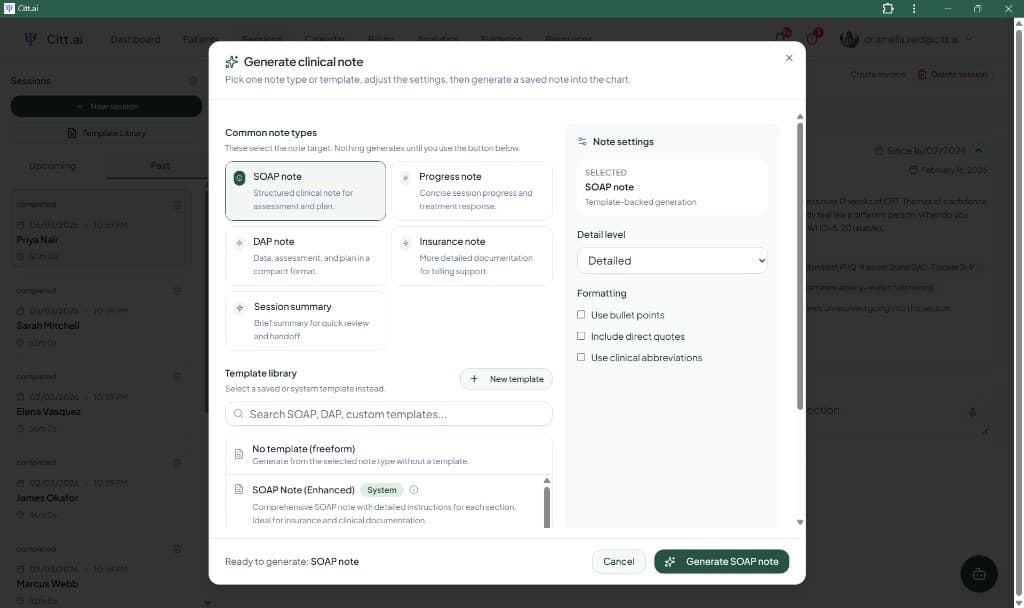
Task: Click the Session summary sparkle icon
Action: [240, 308]
